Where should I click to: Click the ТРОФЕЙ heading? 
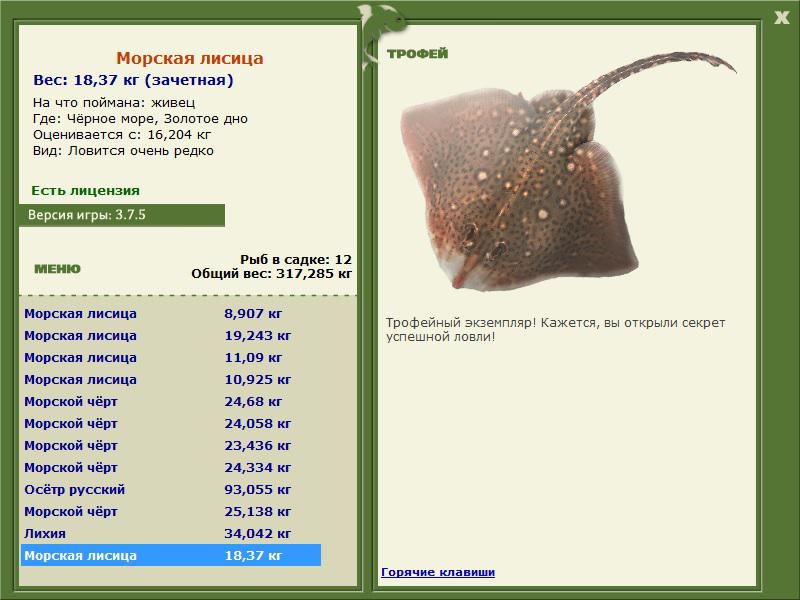417,54
